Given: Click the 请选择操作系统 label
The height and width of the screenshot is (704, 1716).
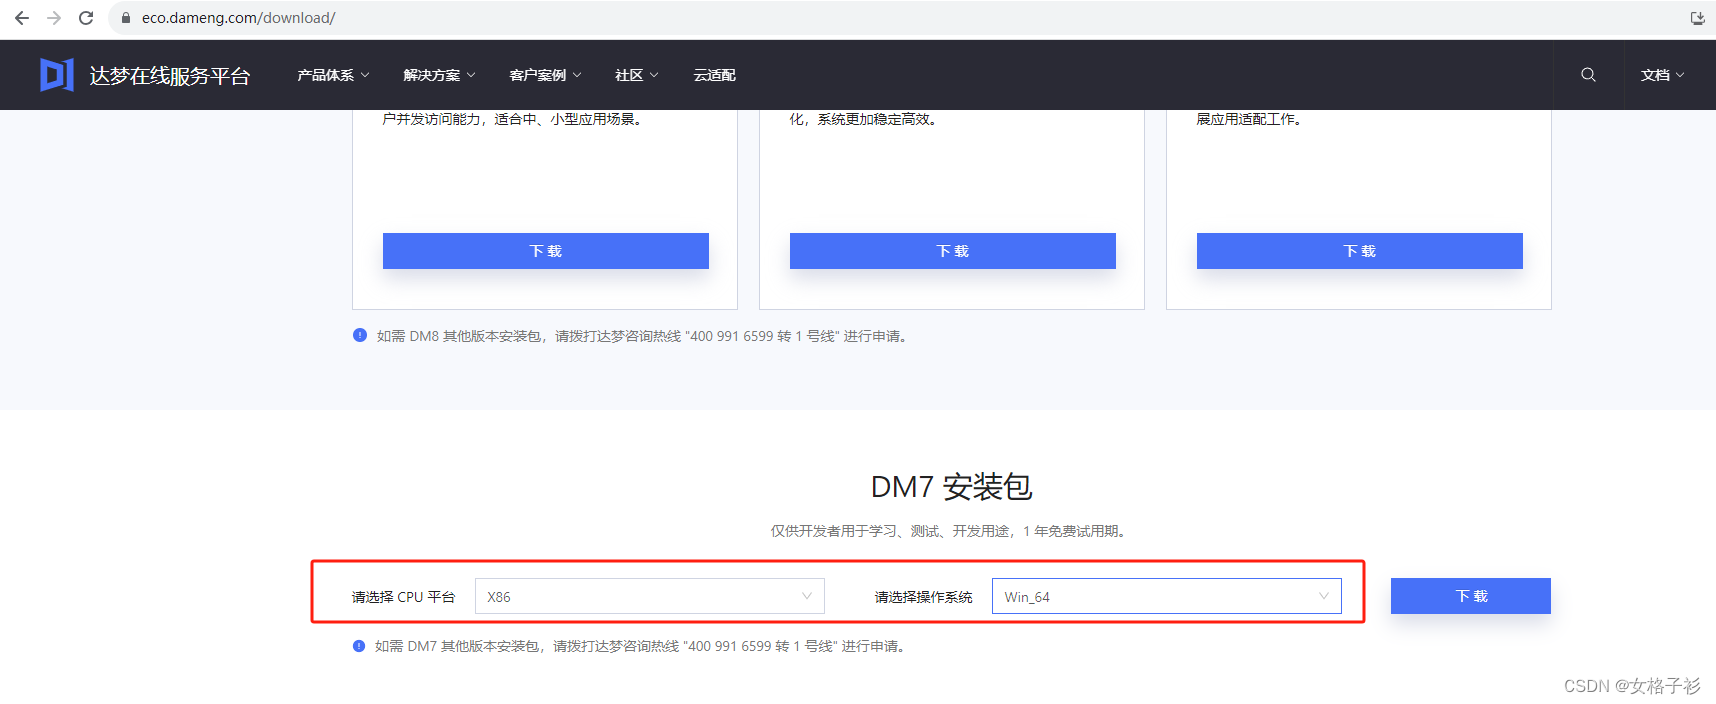Looking at the screenshot, I should 923,597.
